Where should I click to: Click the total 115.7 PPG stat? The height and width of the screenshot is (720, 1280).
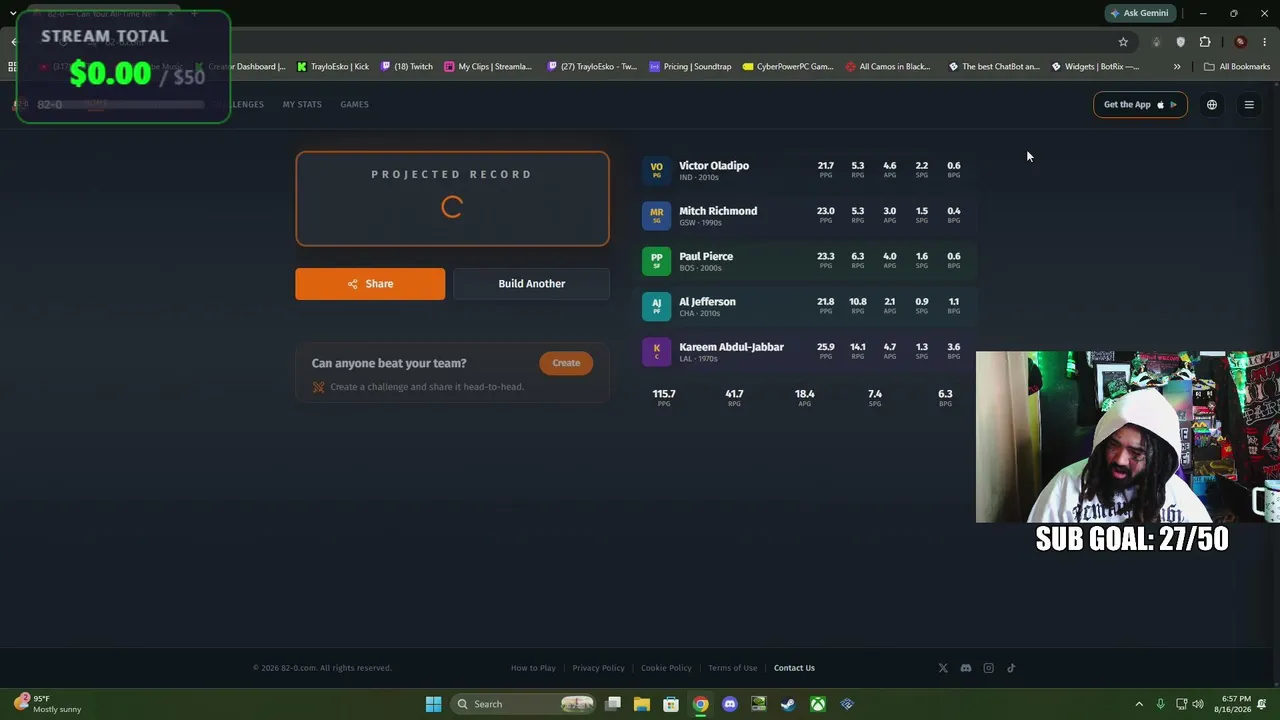(664, 397)
